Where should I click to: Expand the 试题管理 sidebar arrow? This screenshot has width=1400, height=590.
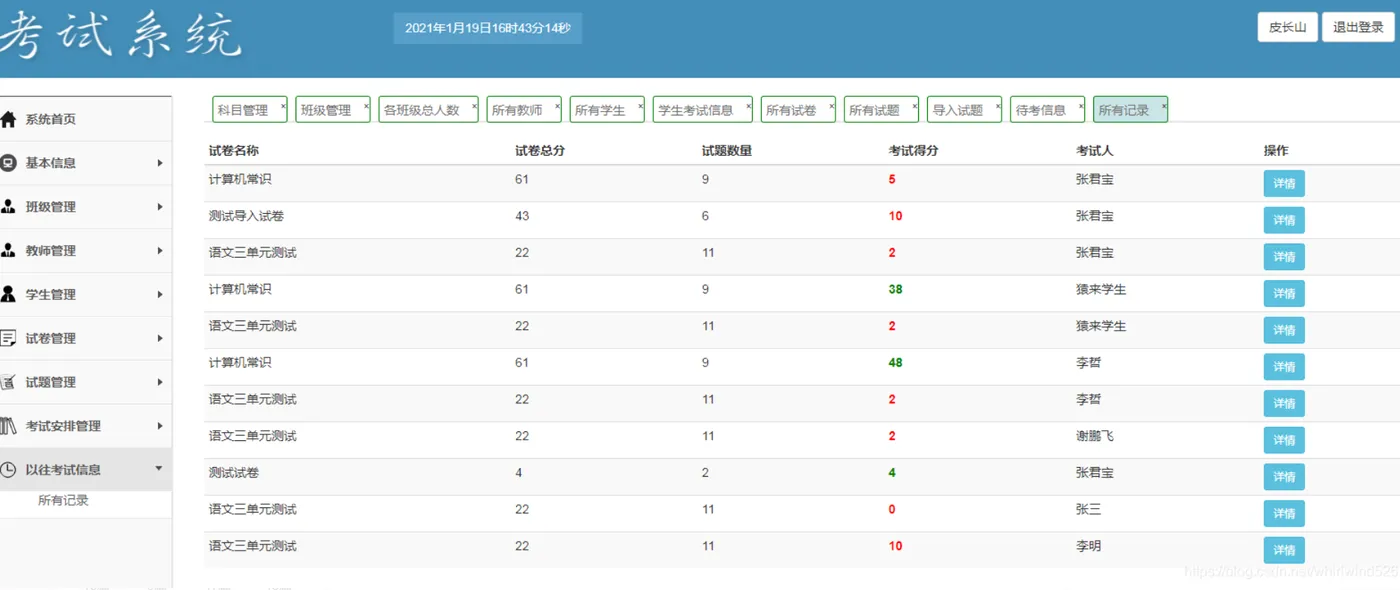click(x=160, y=382)
